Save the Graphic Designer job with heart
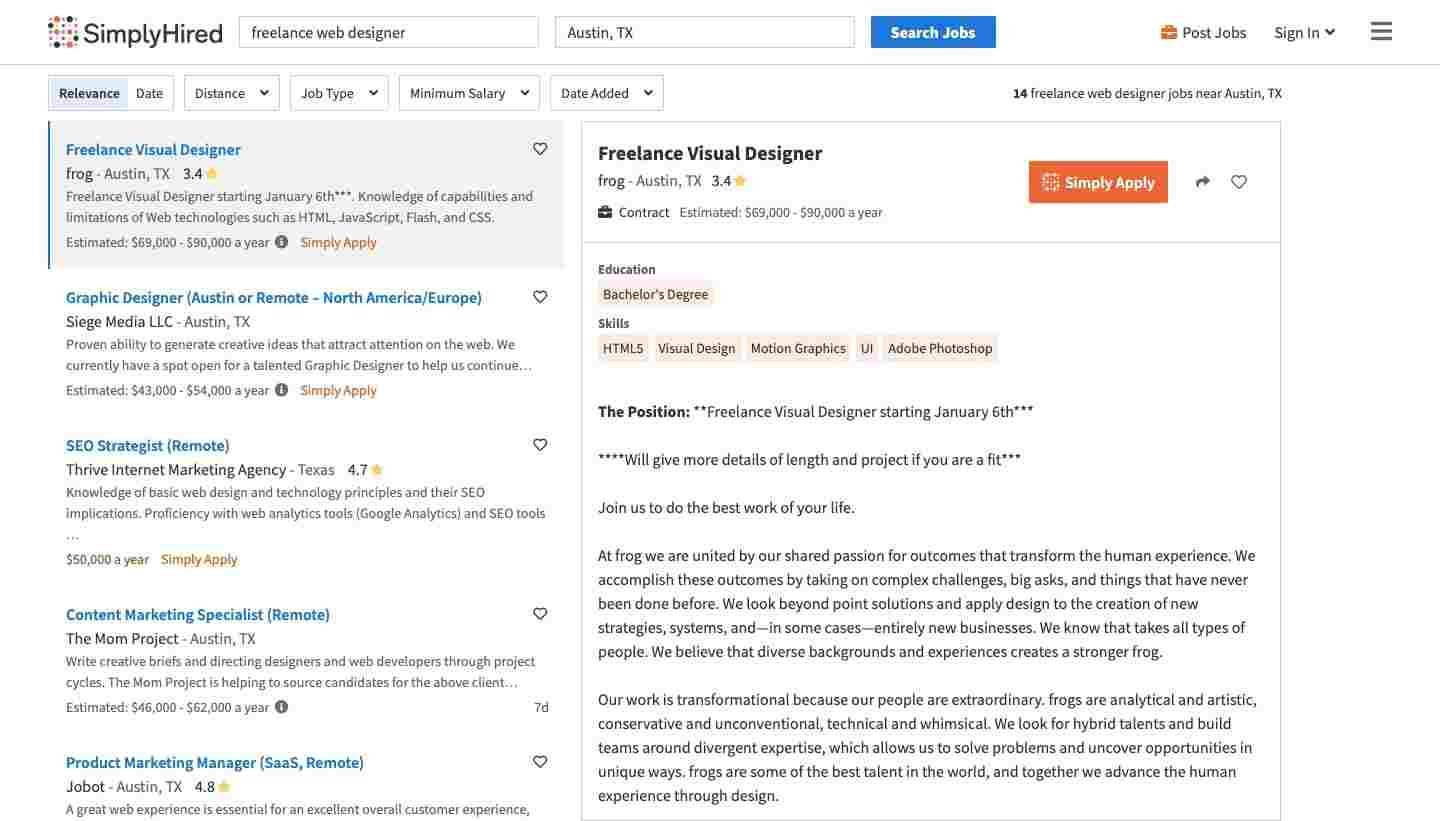The height and width of the screenshot is (821, 1440). click(540, 297)
